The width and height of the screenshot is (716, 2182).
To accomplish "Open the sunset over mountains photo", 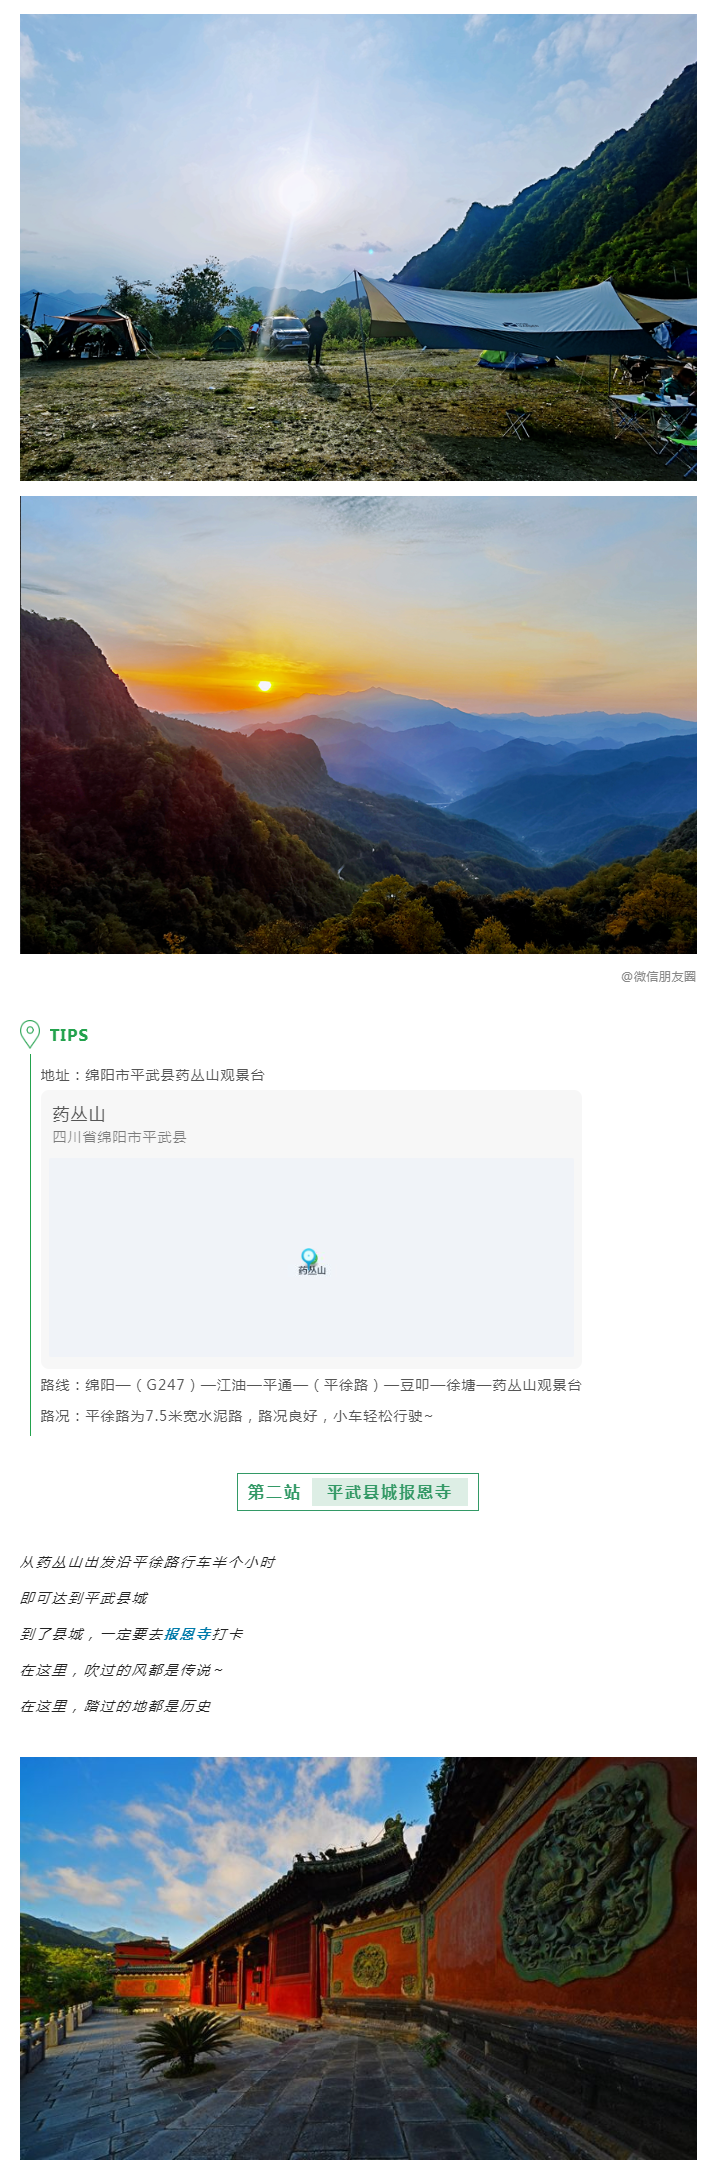I will tap(358, 725).
